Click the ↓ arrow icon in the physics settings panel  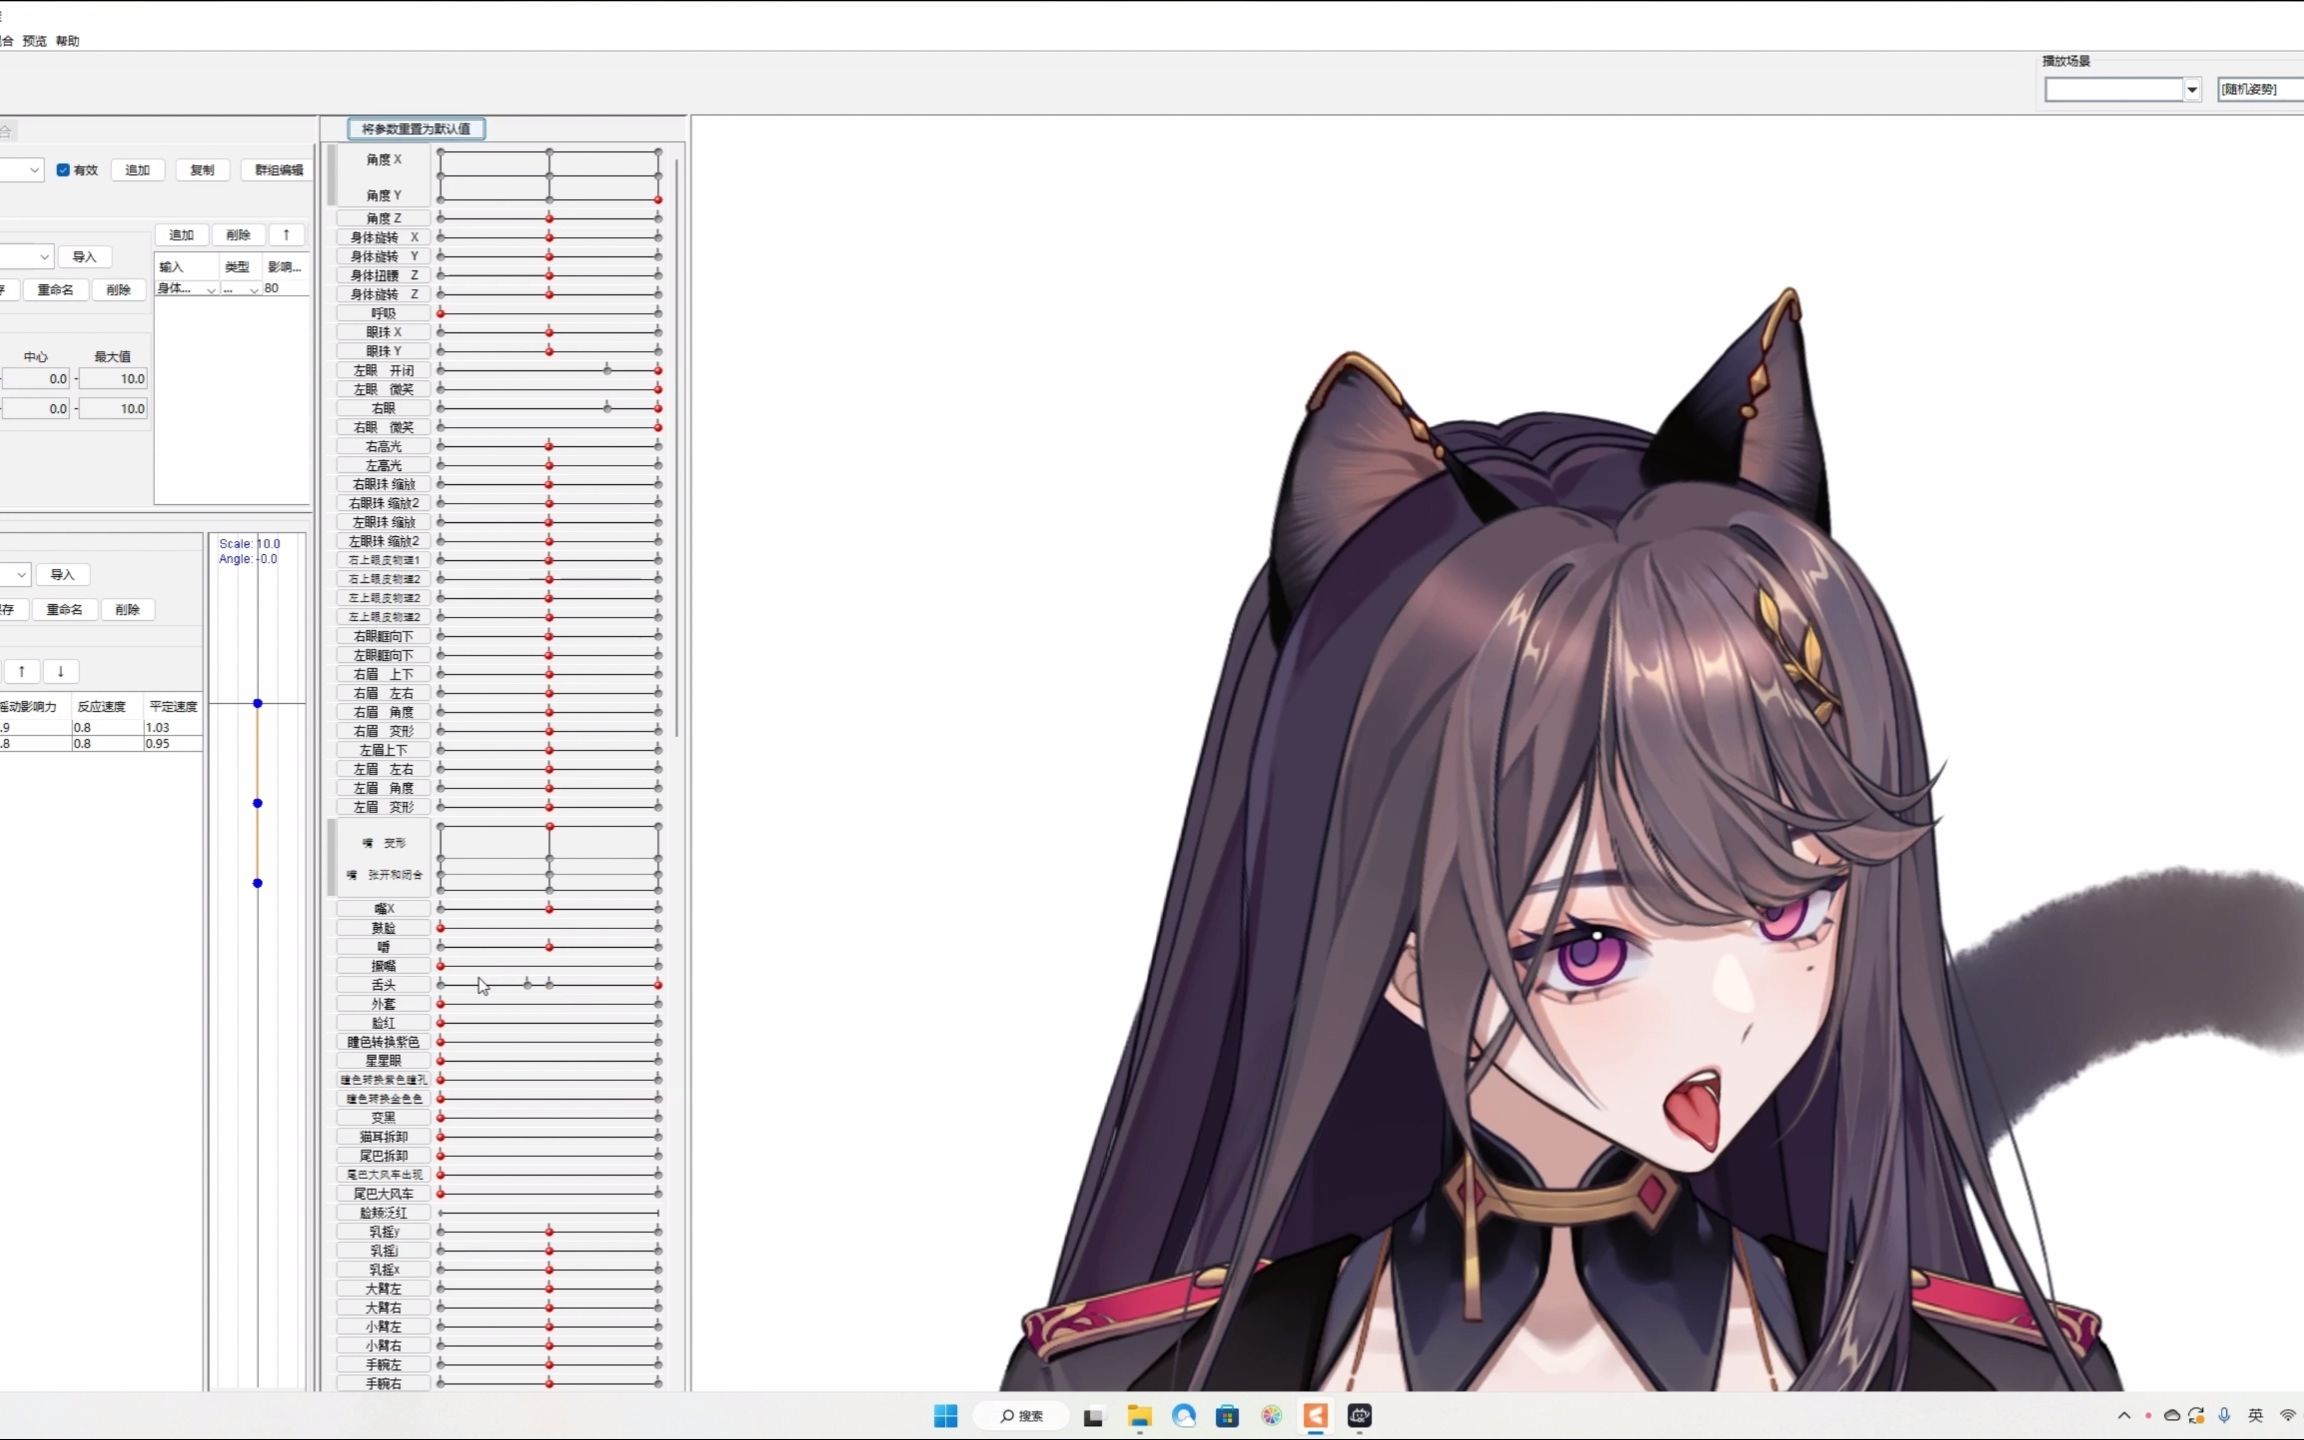tap(61, 671)
